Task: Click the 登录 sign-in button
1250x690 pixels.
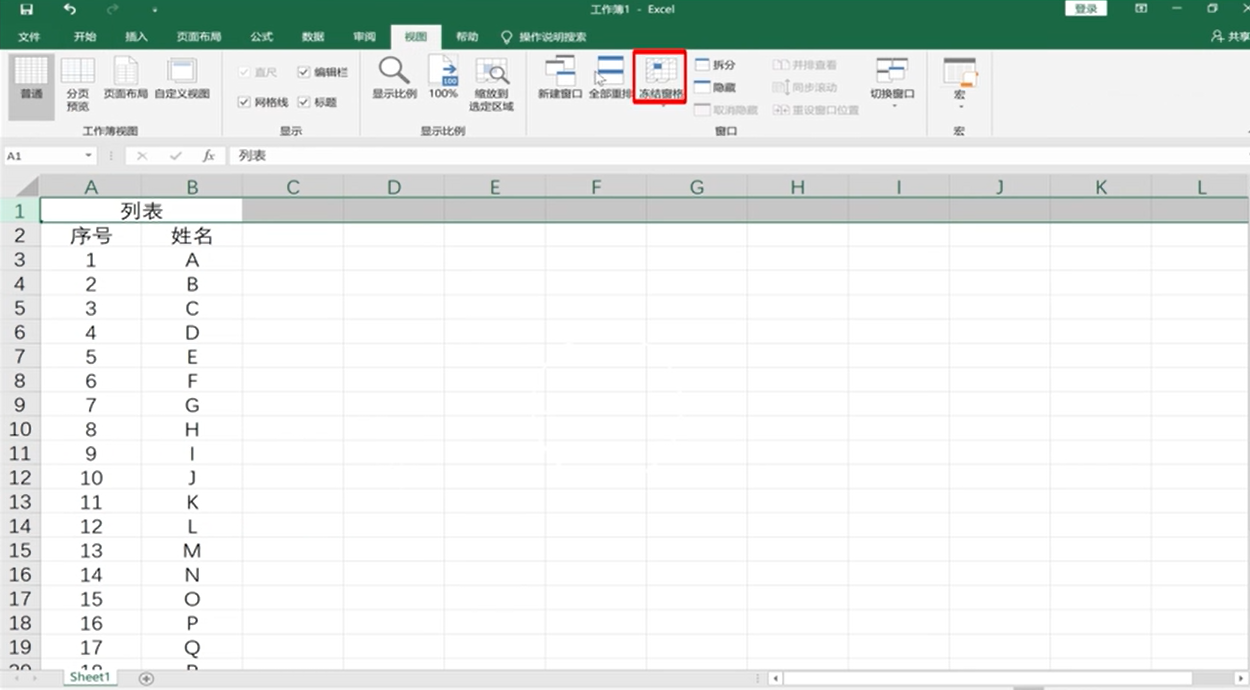Action: click(x=1086, y=9)
